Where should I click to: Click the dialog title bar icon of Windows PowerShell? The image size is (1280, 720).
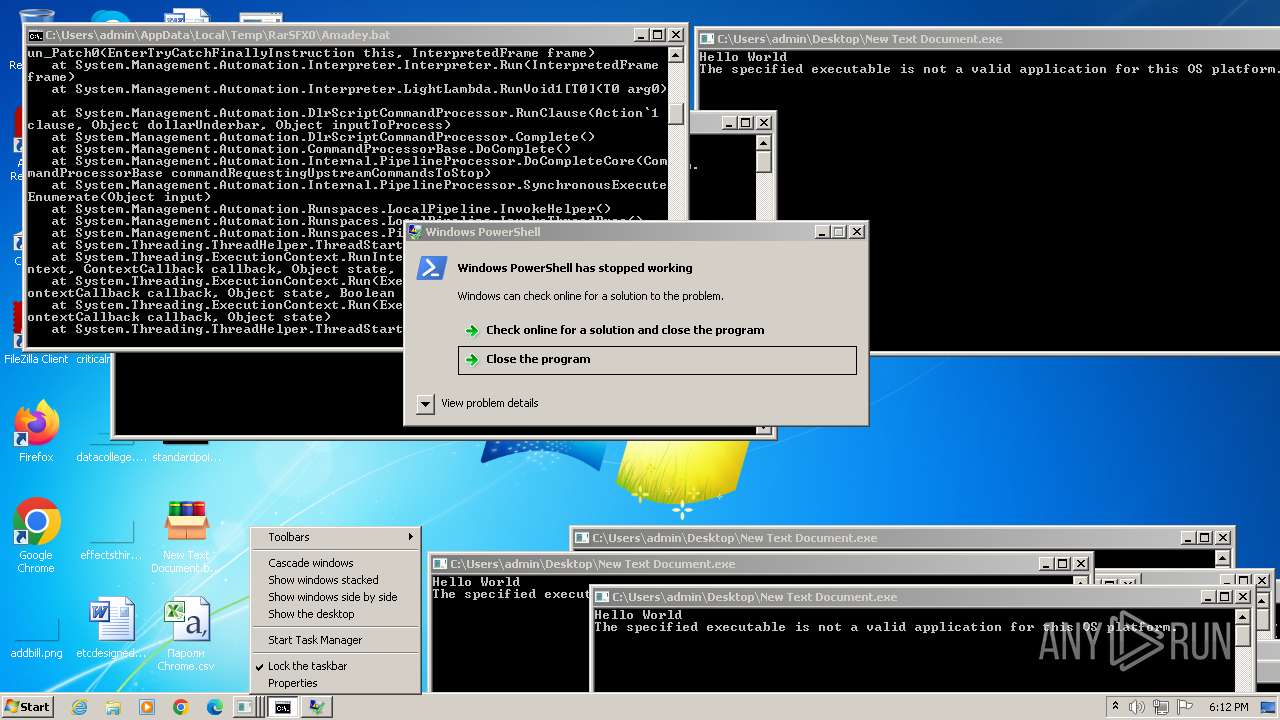click(x=415, y=232)
